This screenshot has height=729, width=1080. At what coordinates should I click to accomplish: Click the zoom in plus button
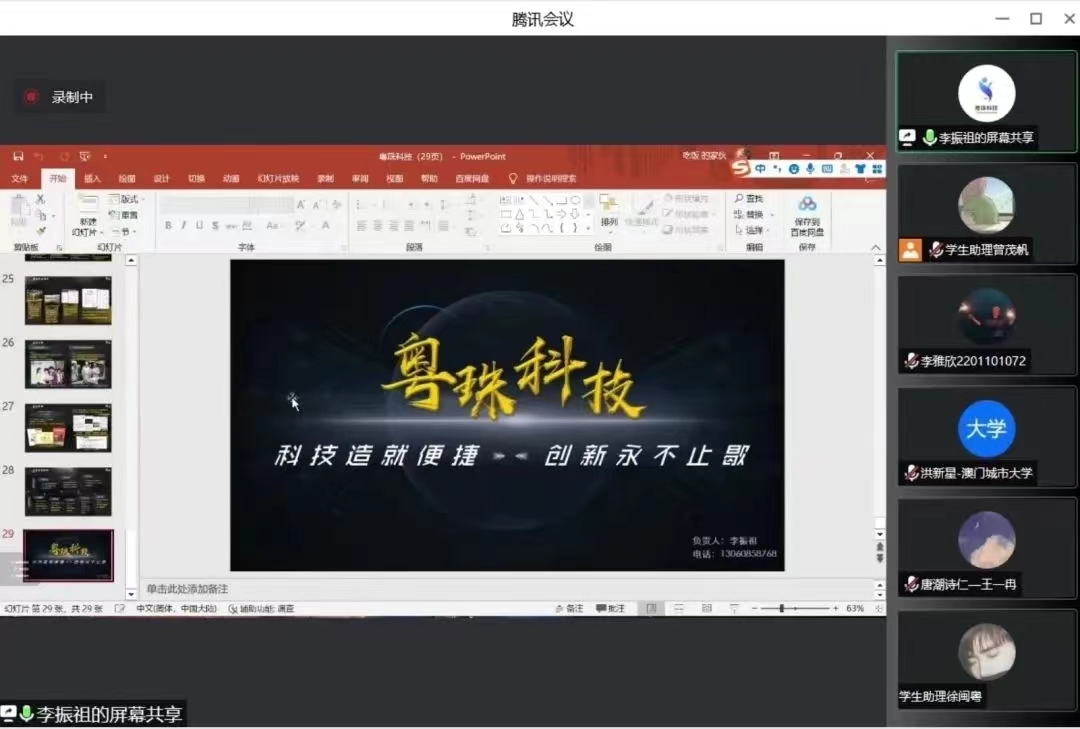[x=835, y=608]
